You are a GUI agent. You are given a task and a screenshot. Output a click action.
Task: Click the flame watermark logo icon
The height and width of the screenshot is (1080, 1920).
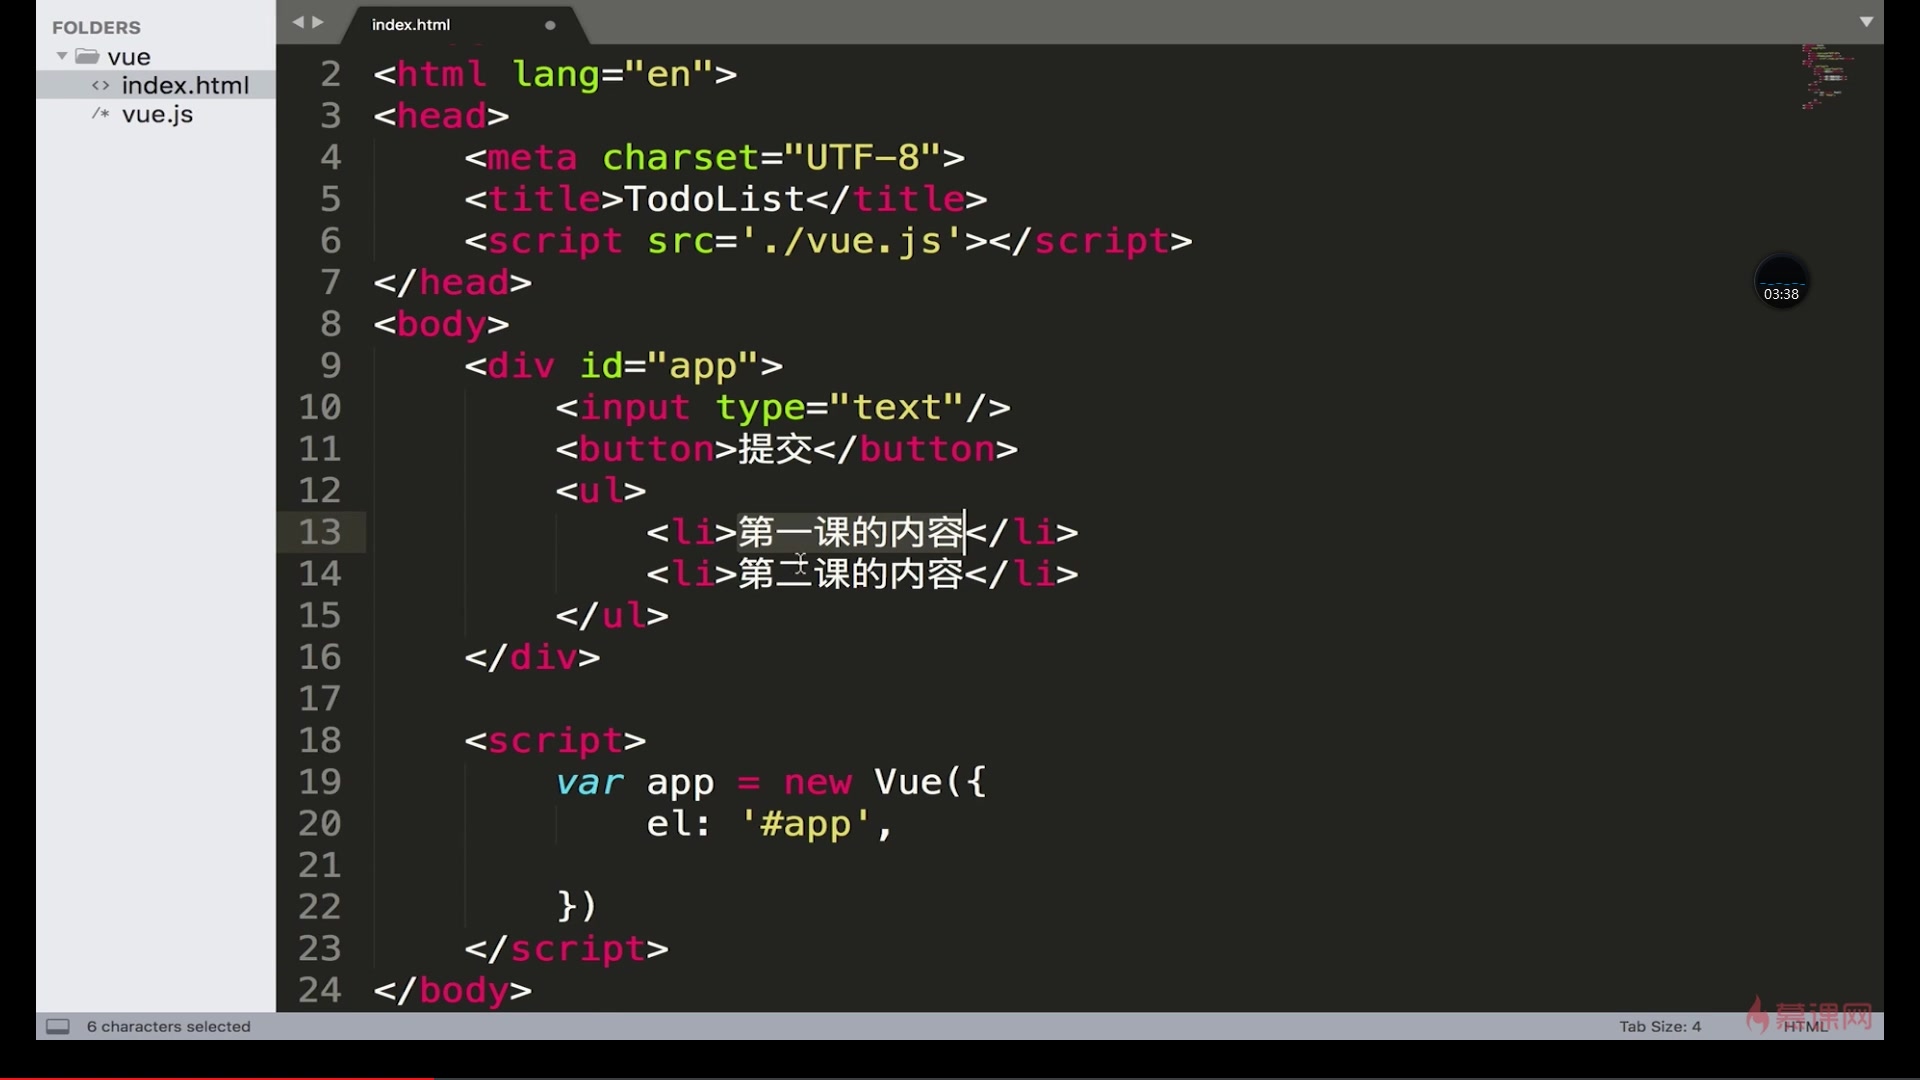(1757, 1015)
